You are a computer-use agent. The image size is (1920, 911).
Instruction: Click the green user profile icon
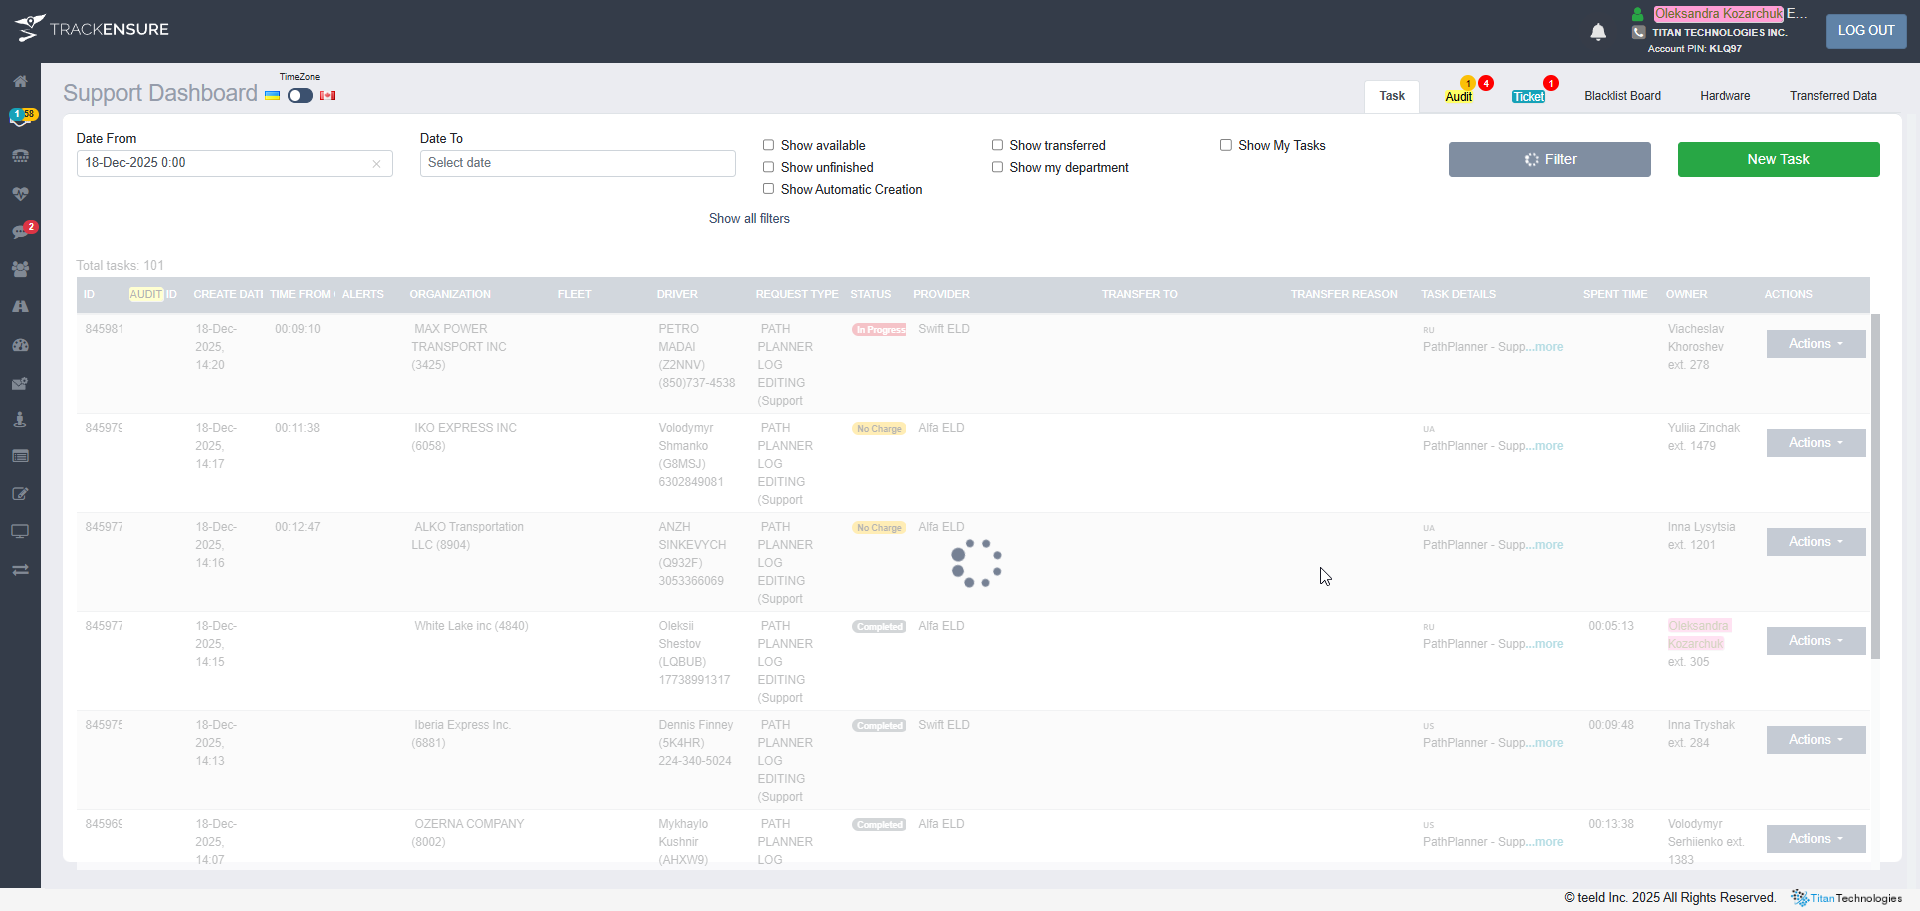1638,14
